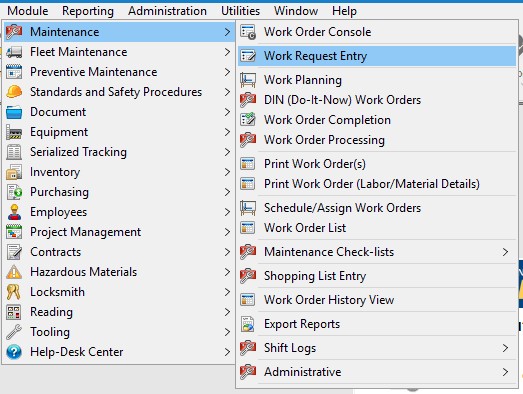Image resolution: width=523 pixels, height=394 pixels.
Task: Open the Reporting menu
Action: (88, 11)
